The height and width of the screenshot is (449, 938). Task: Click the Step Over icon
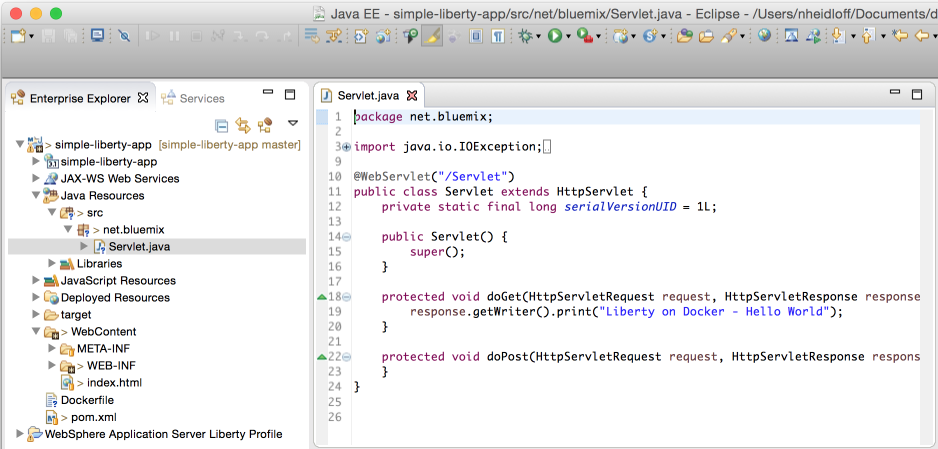point(262,36)
